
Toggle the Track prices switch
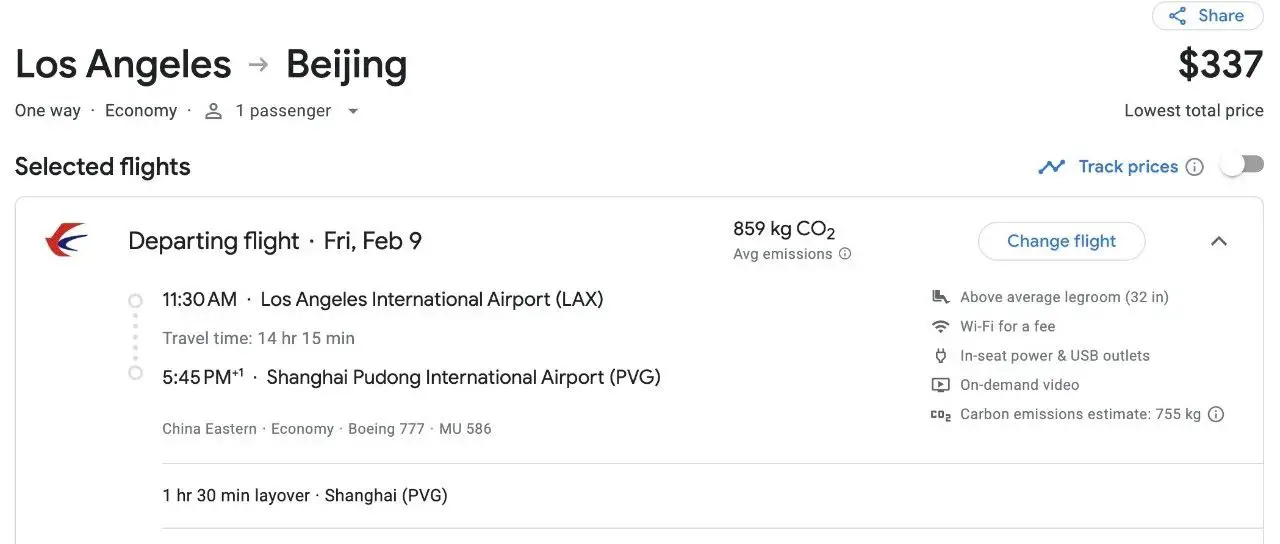point(1241,166)
